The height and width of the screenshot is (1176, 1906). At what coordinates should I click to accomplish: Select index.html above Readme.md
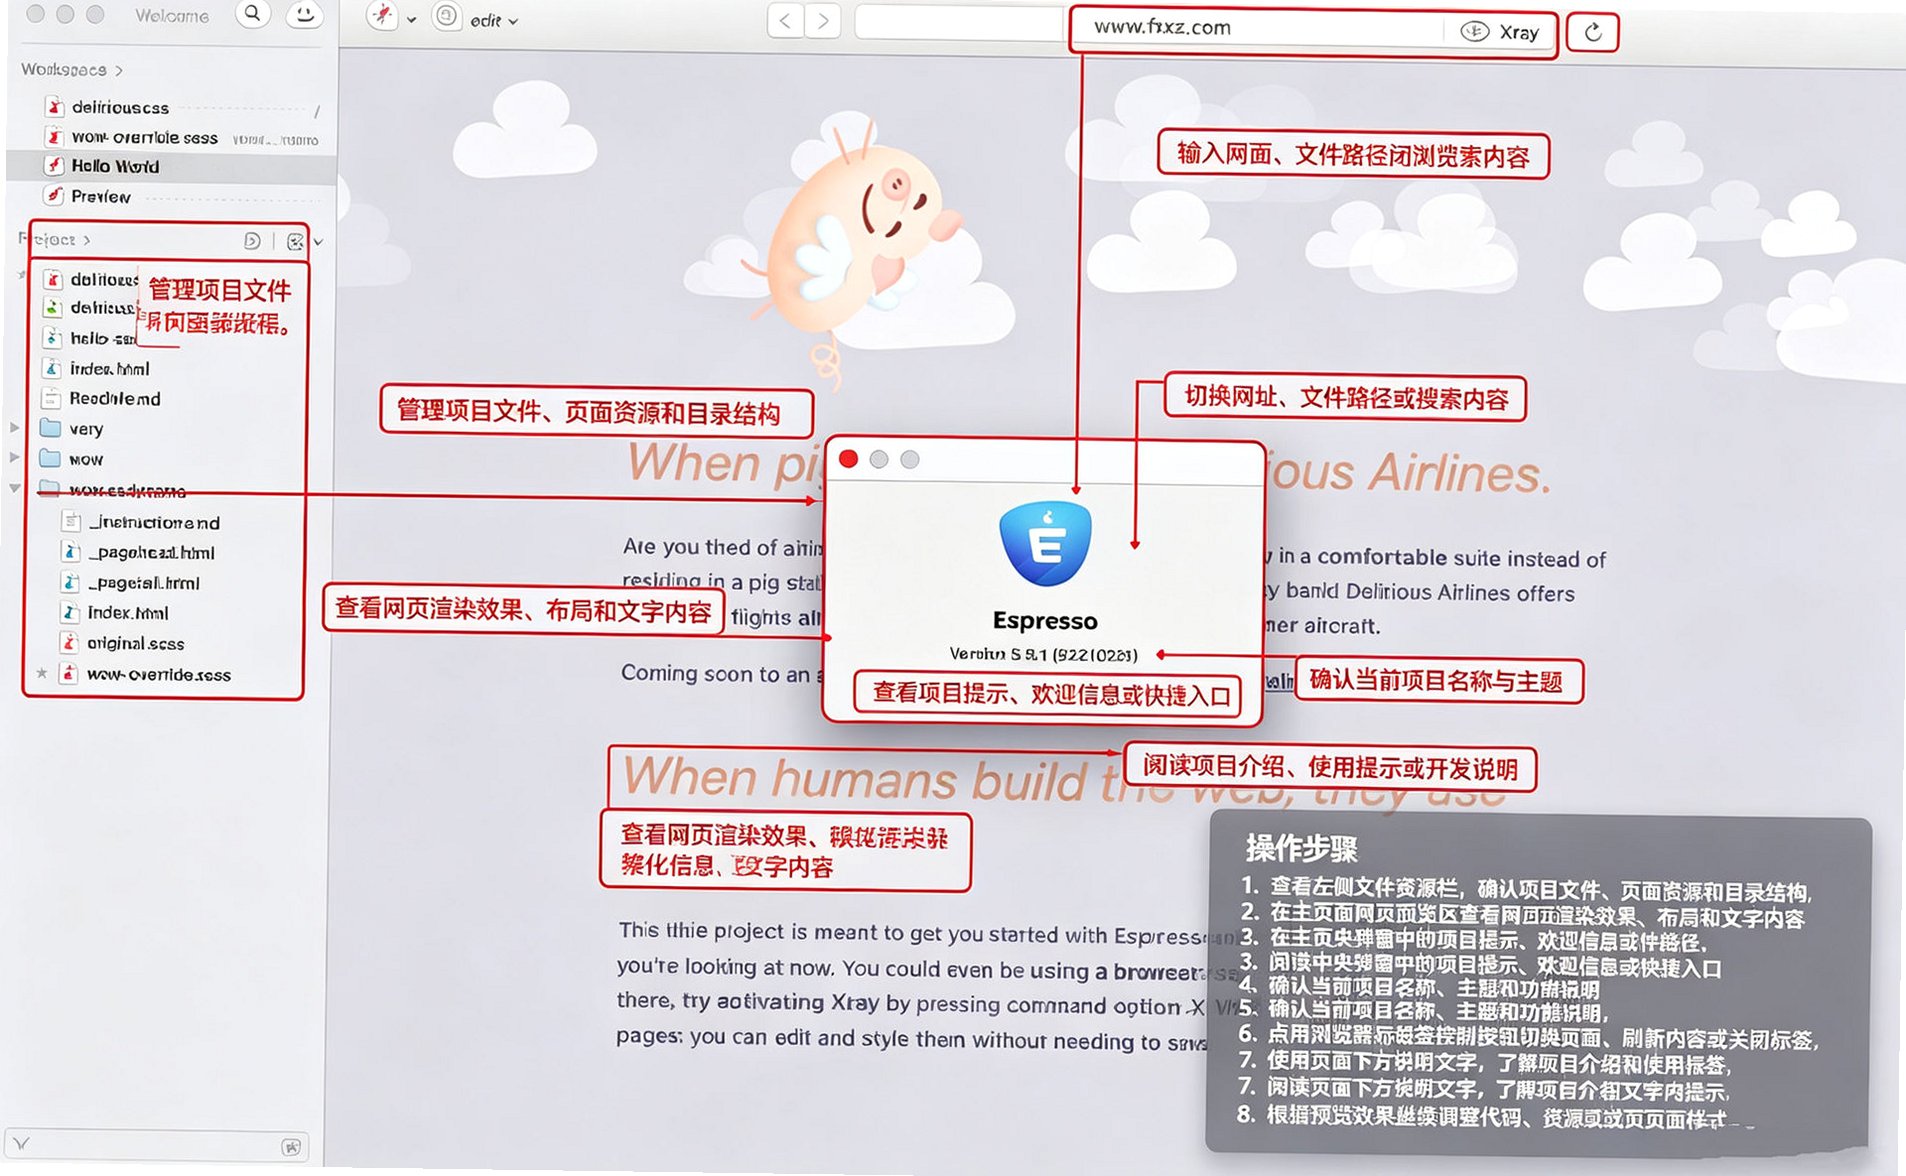tap(109, 368)
